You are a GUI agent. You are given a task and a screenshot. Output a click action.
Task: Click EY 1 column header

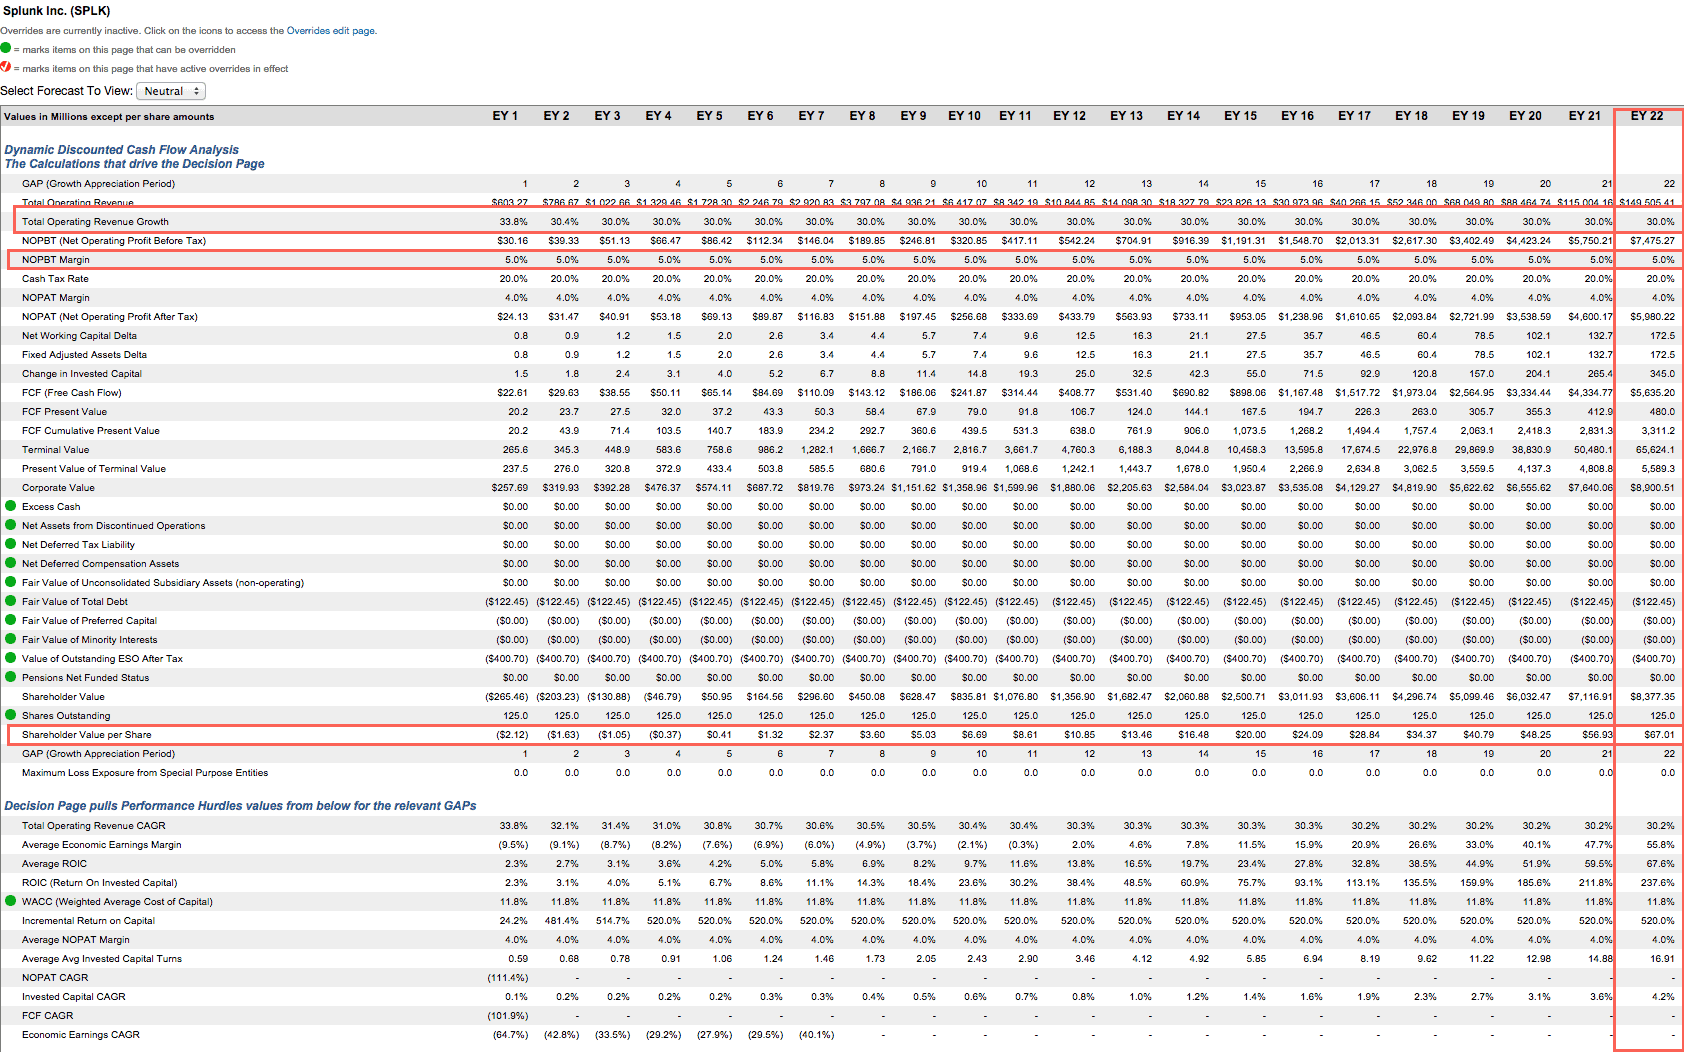[x=505, y=116]
